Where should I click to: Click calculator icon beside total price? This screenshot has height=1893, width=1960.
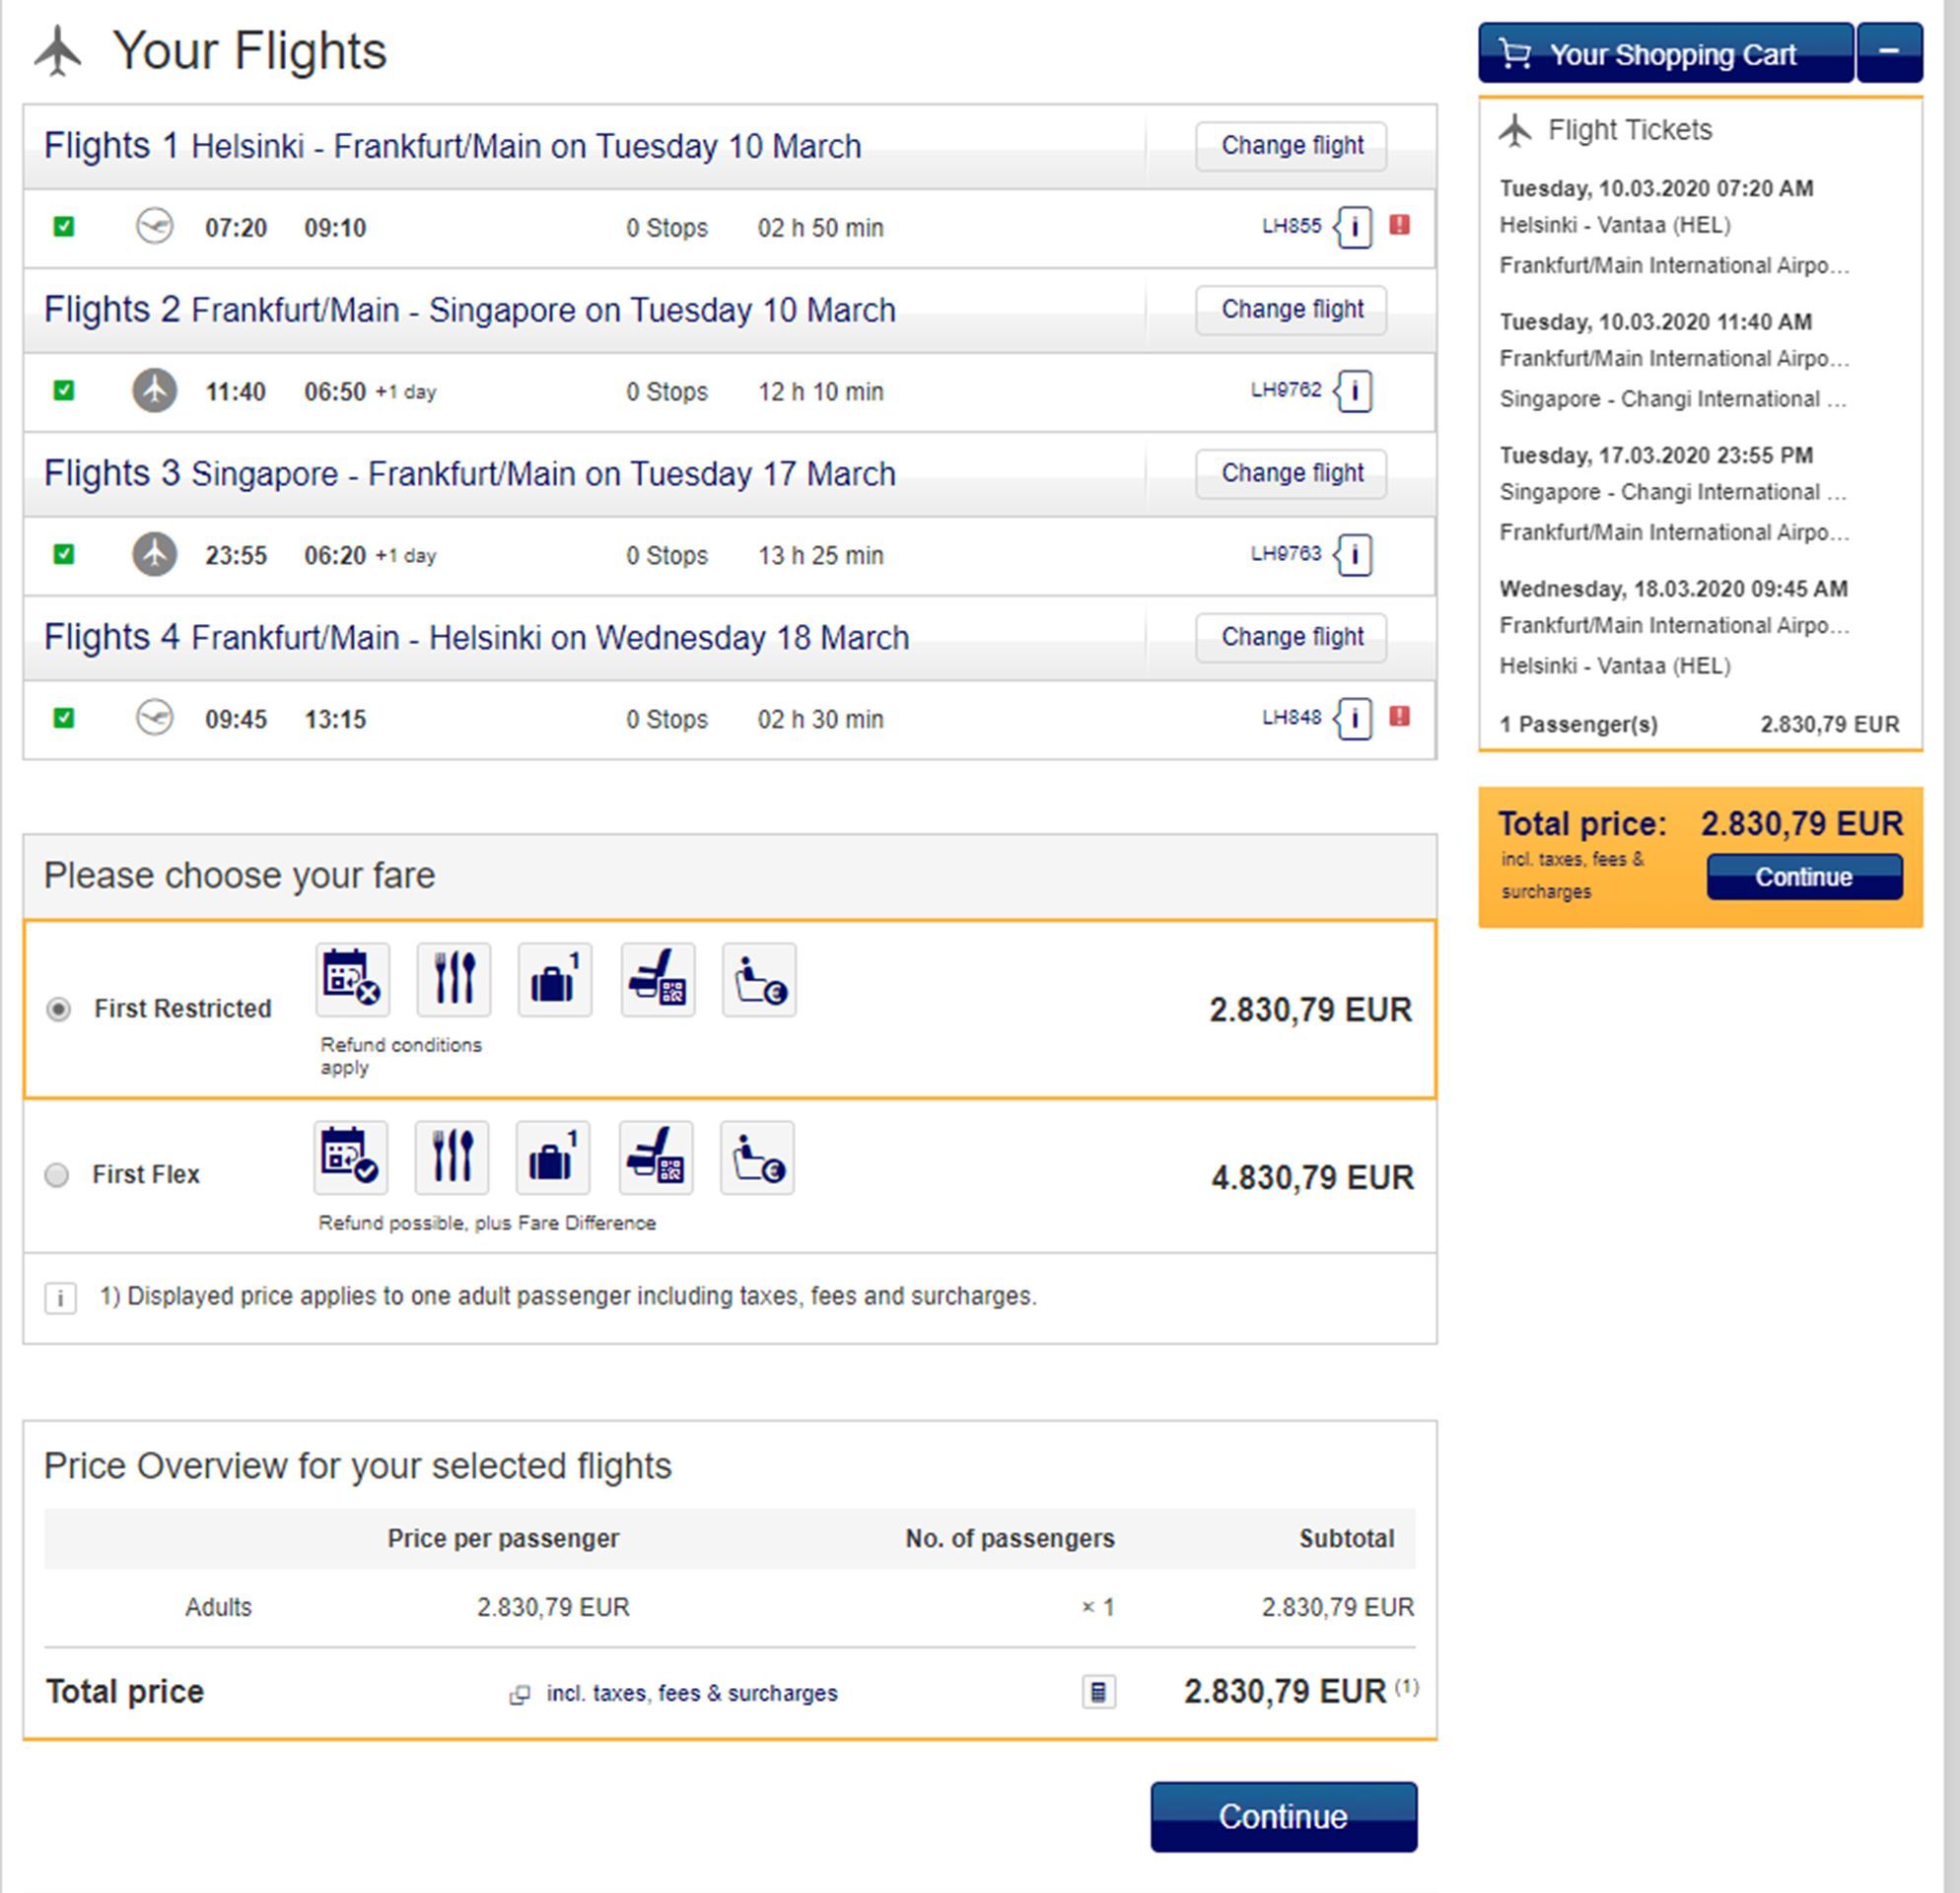1098,1692
